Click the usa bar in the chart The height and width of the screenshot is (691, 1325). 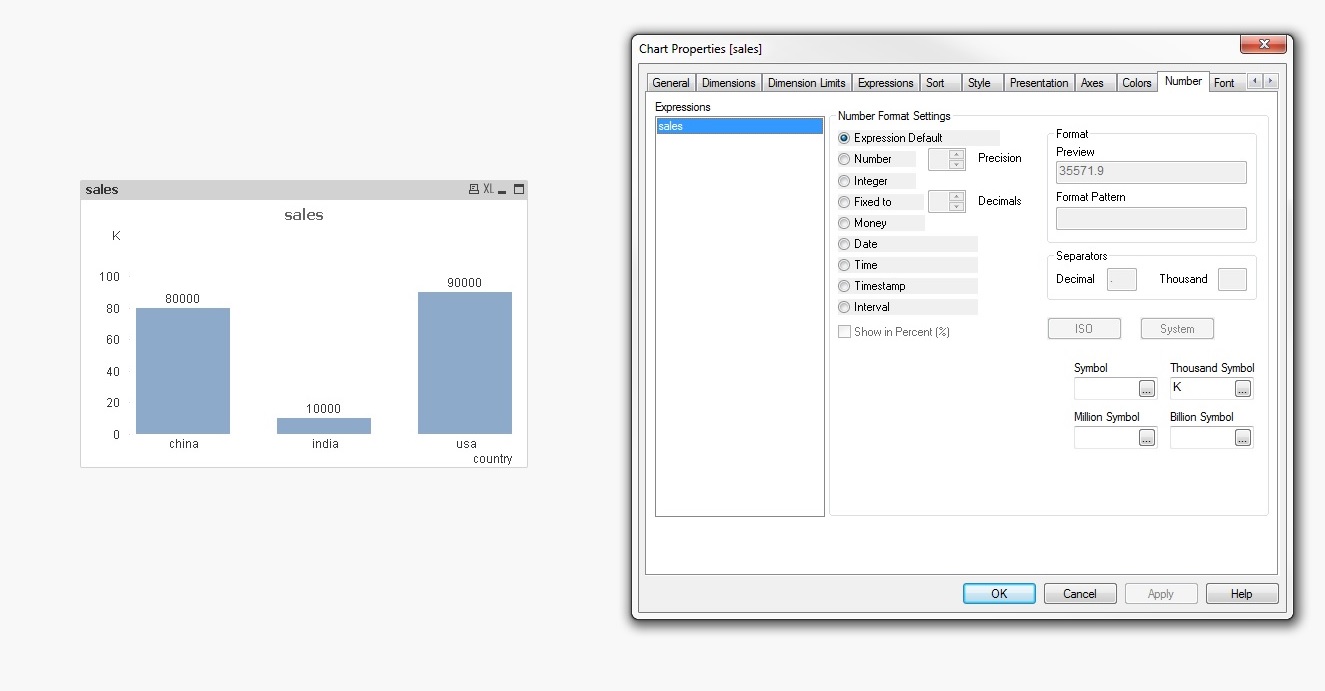click(x=465, y=363)
